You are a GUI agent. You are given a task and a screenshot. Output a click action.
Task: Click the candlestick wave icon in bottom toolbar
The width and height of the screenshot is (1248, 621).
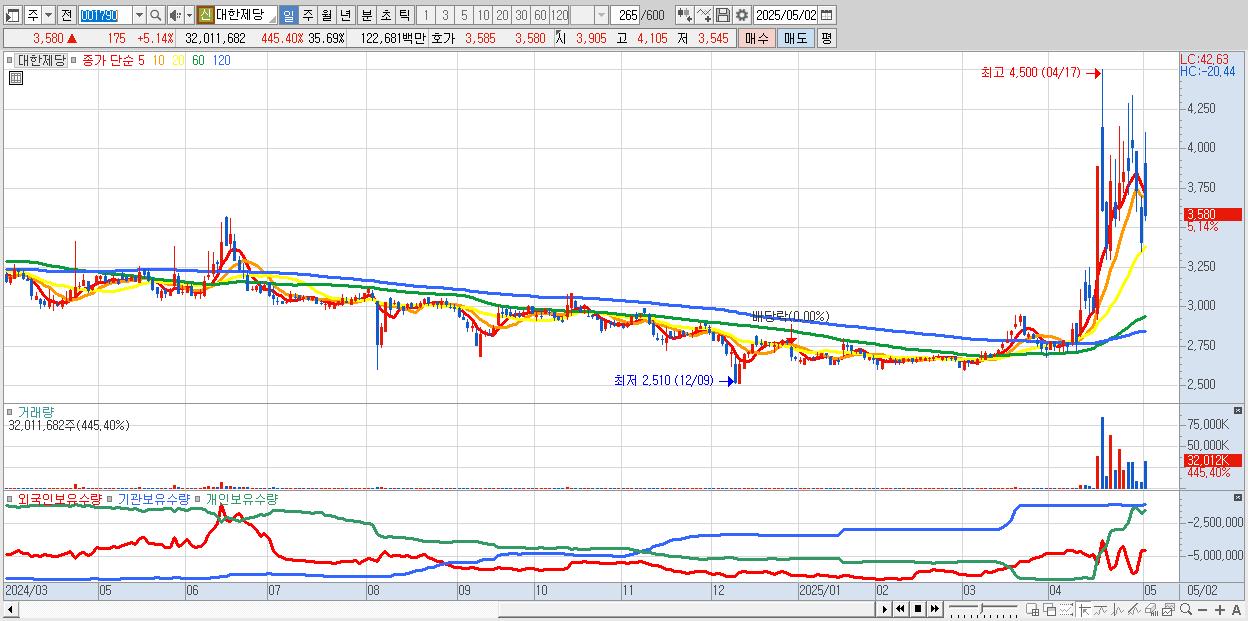pos(1118,609)
